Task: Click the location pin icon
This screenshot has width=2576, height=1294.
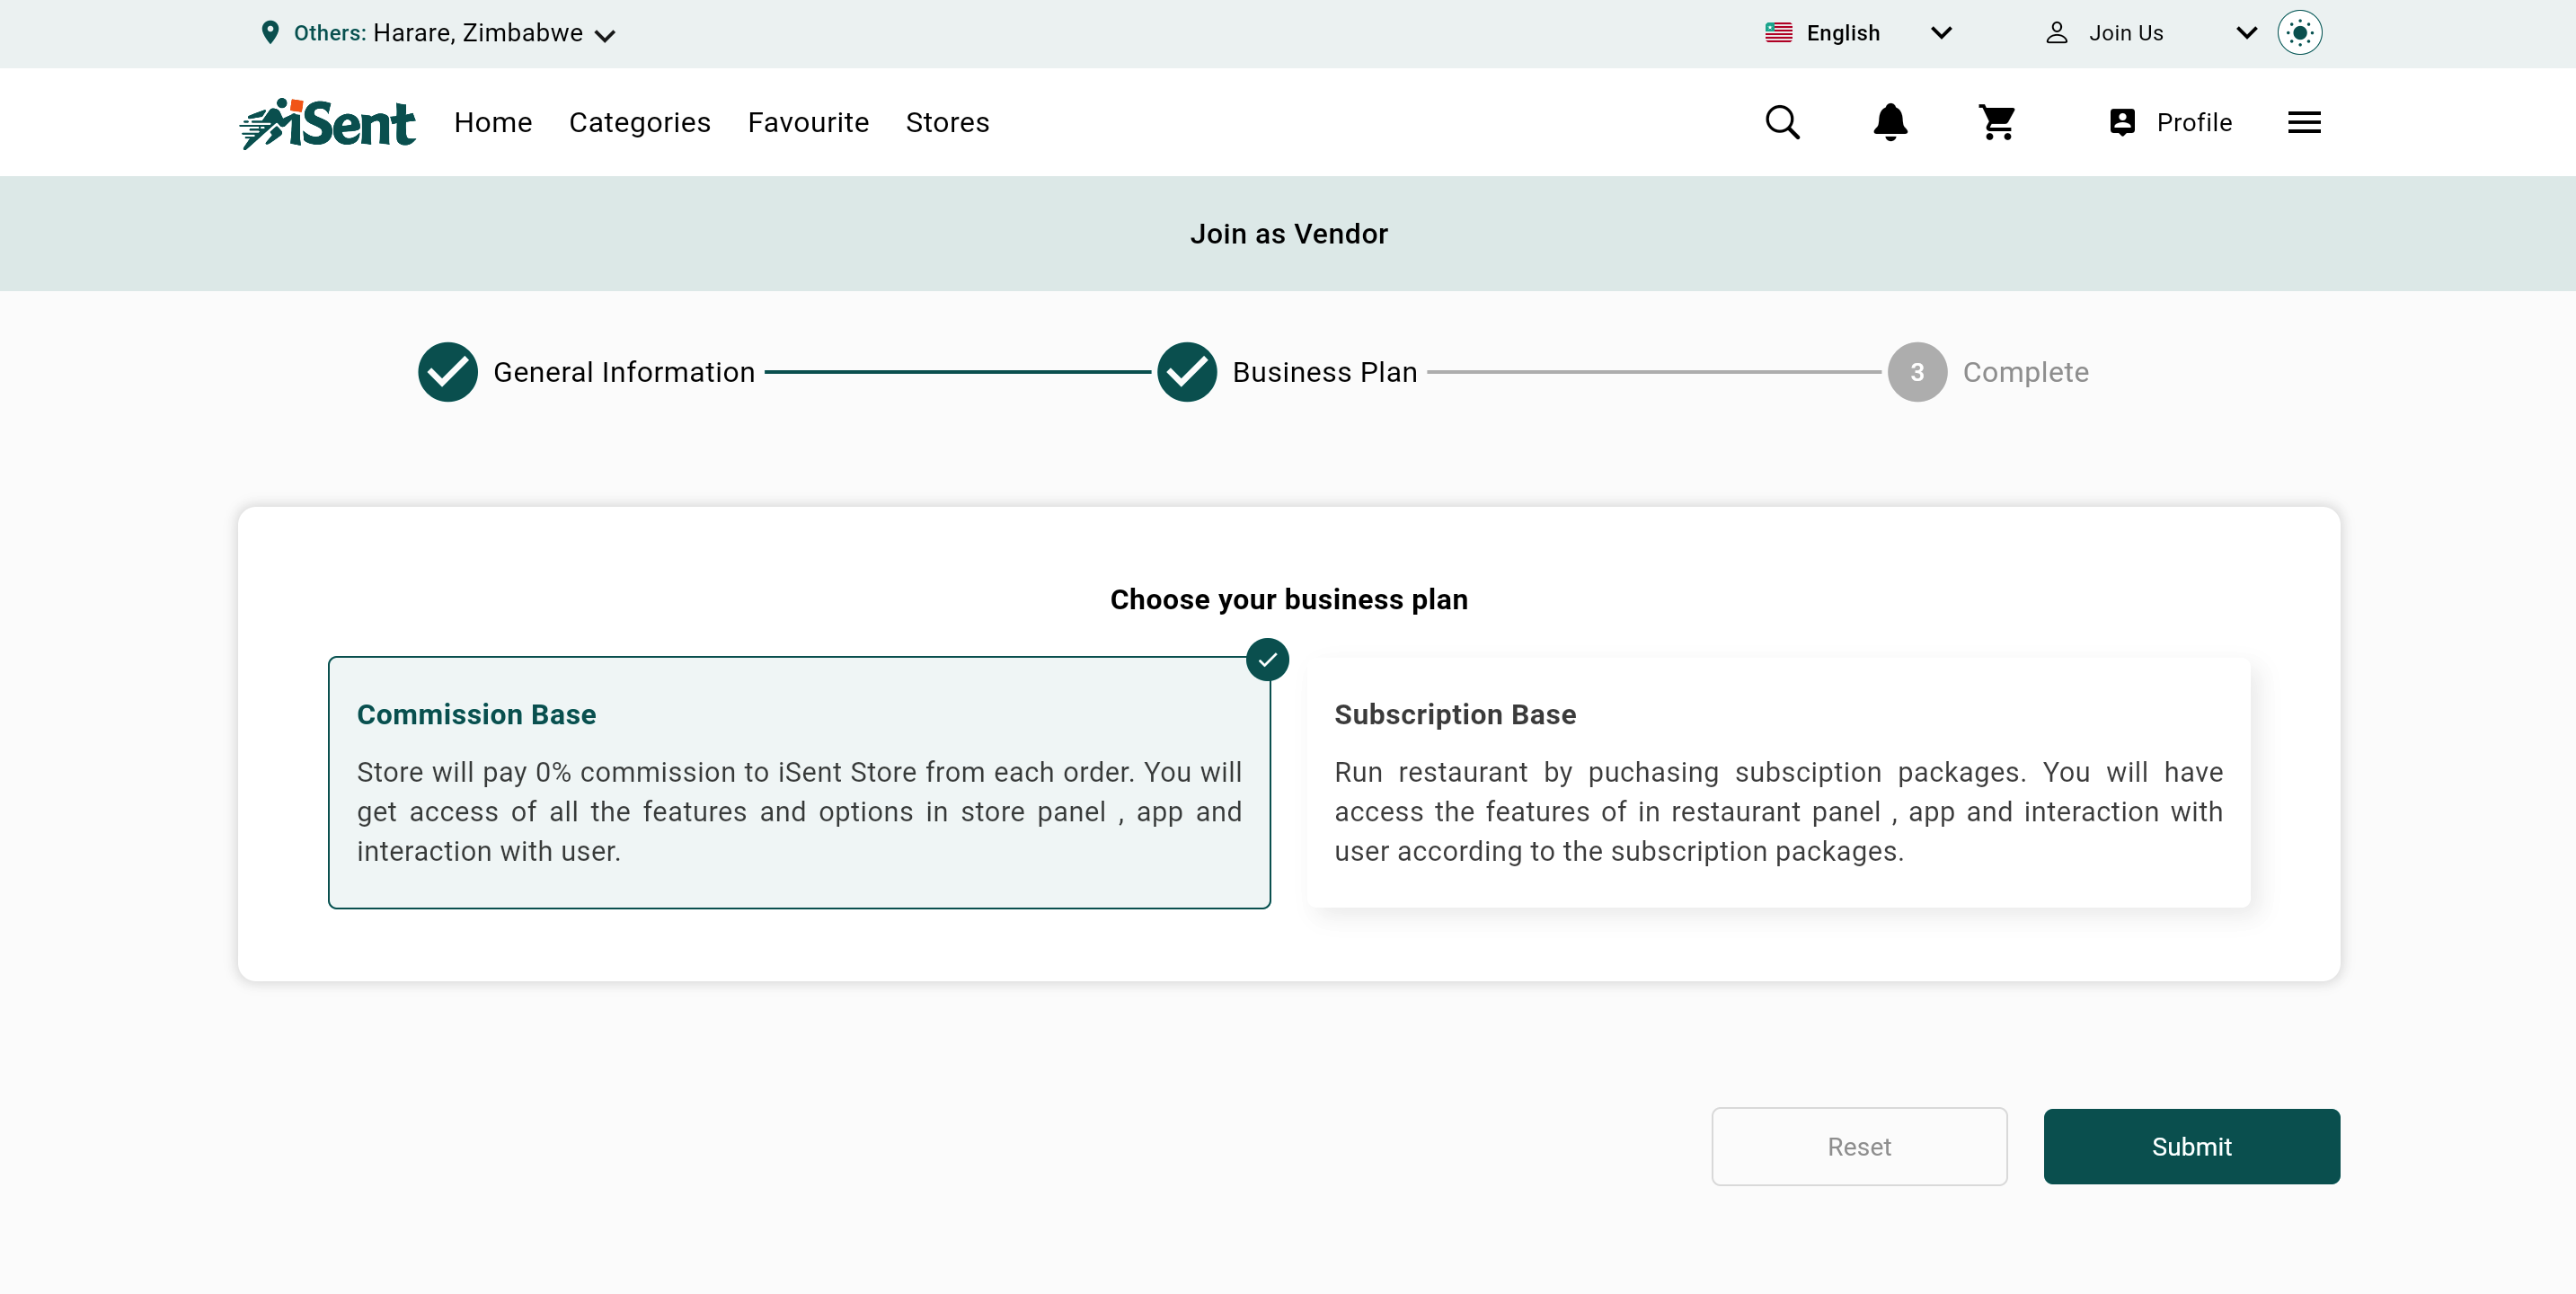Action: click(270, 33)
